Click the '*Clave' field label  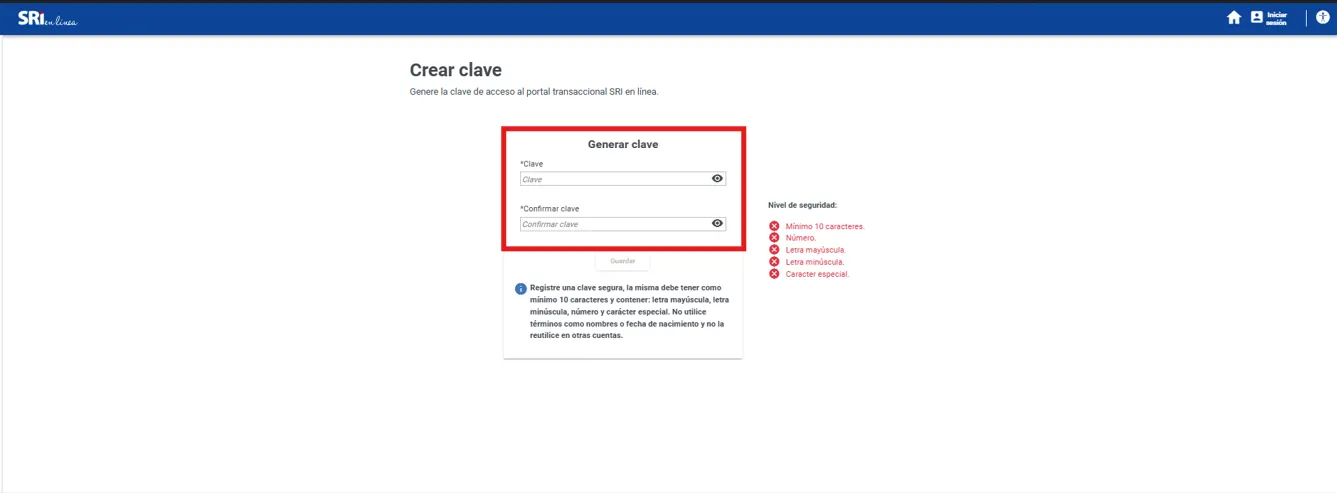[x=532, y=163]
